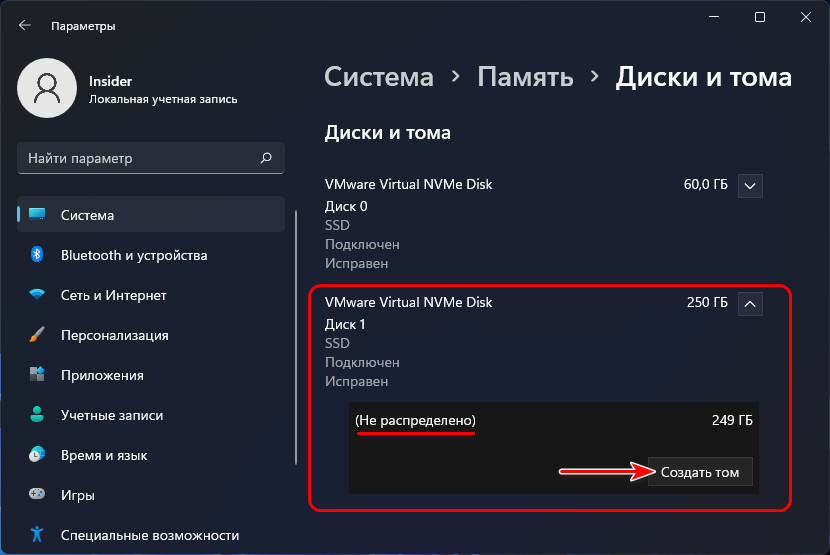Minimize the Параметры window
The width and height of the screenshot is (830, 555).
(x=714, y=17)
